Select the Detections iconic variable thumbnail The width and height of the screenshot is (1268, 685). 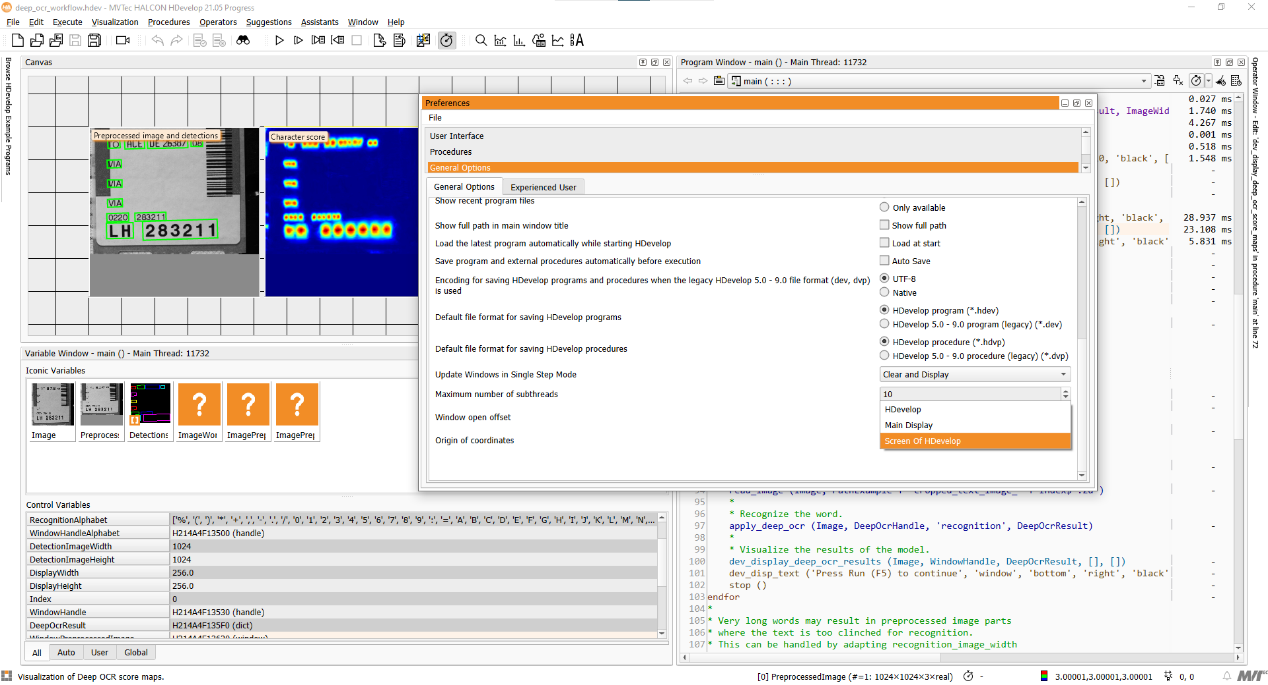pos(149,411)
